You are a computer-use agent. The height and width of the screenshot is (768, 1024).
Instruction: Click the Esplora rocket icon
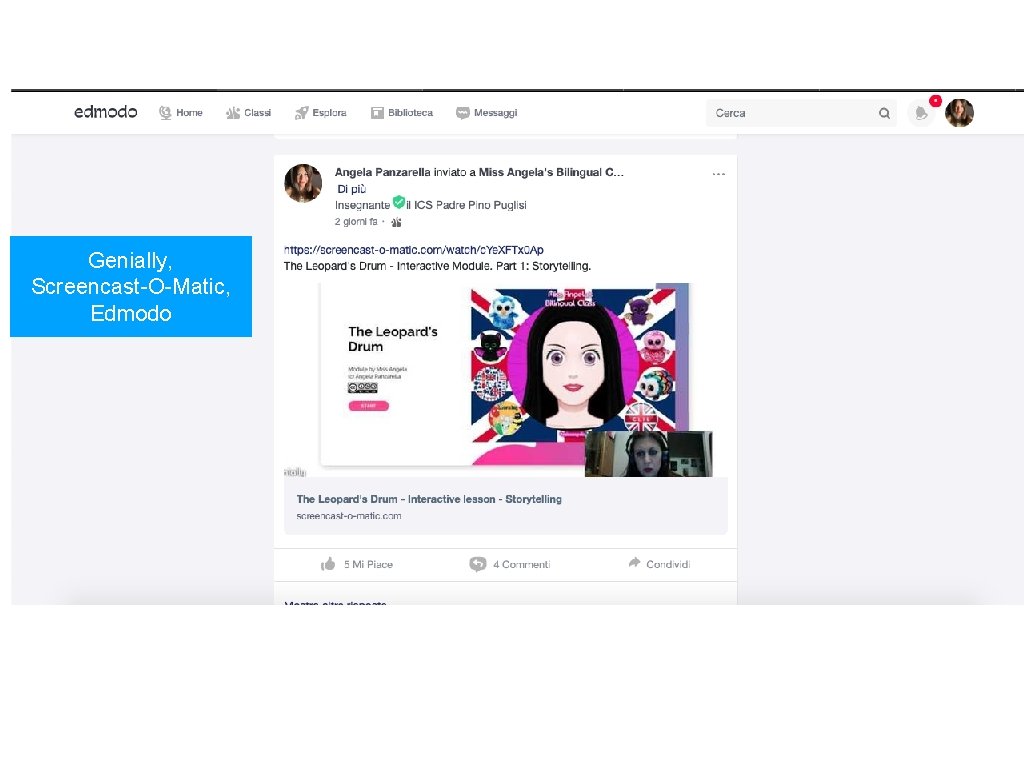coord(301,113)
